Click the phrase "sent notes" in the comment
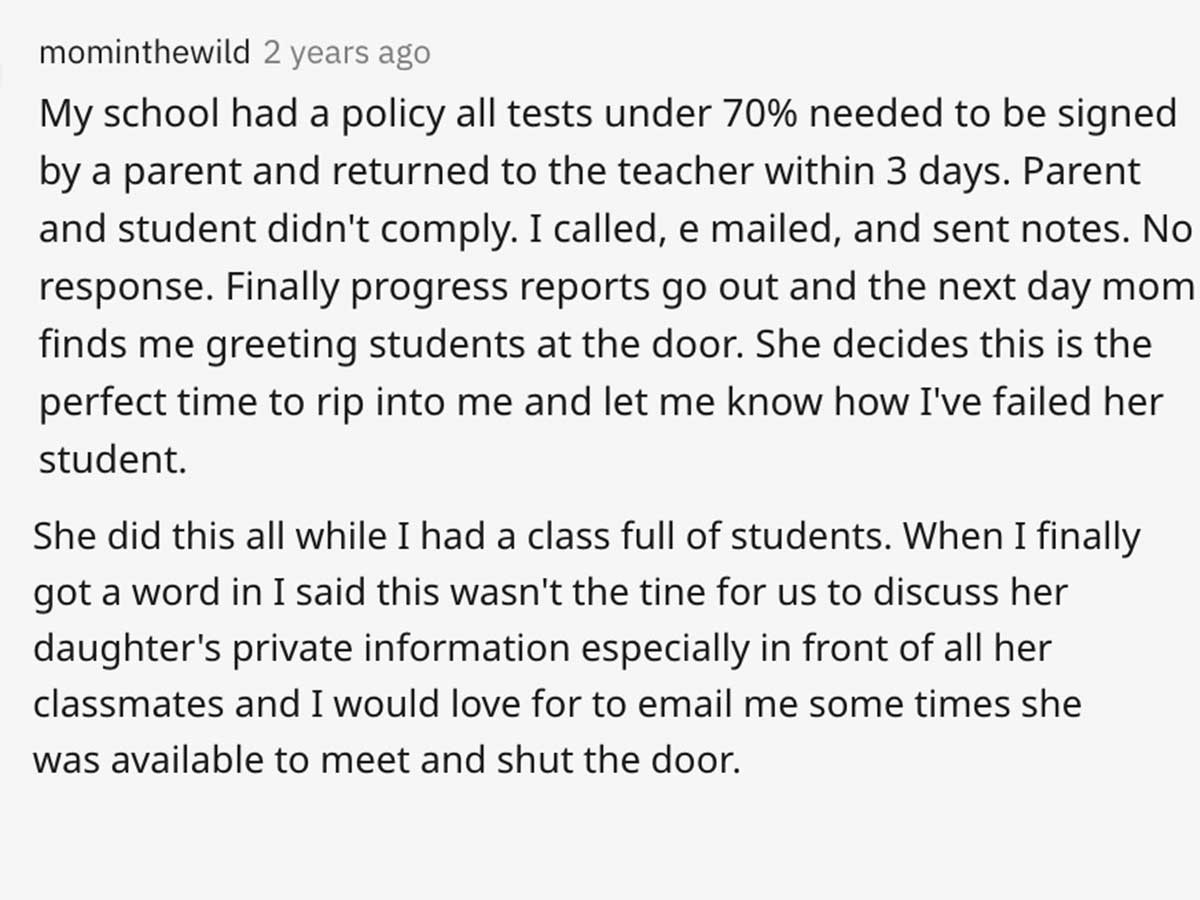 click(1020, 230)
